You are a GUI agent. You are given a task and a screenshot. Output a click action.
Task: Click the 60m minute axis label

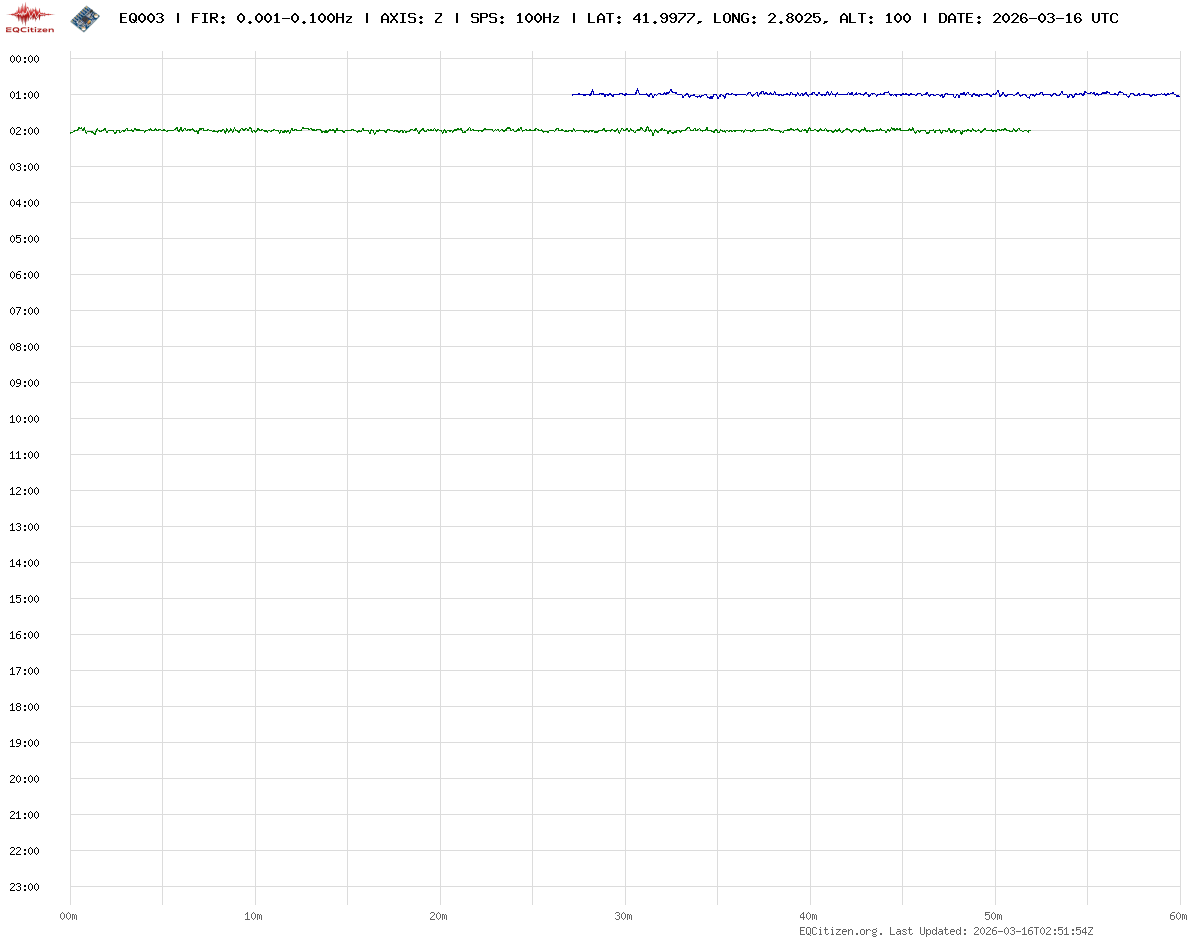click(x=1179, y=916)
